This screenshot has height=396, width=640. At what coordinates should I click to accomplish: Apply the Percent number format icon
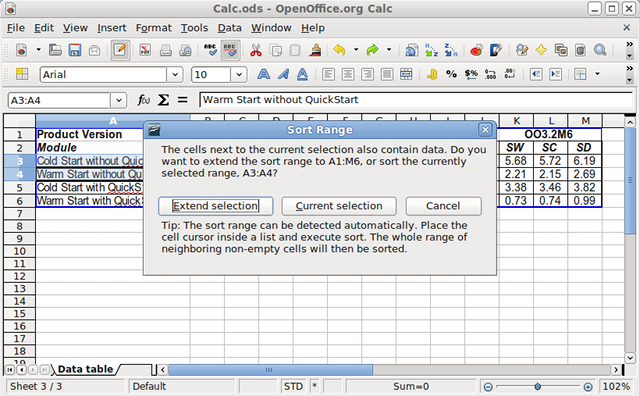(451, 74)
